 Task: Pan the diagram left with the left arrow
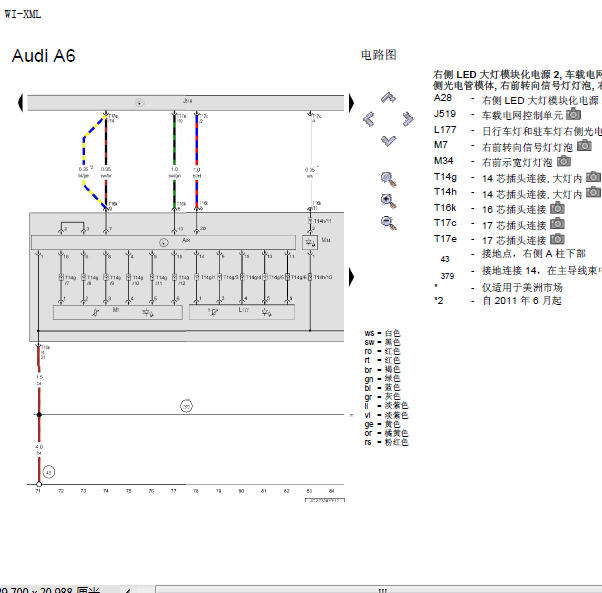(x=369, y=119)
